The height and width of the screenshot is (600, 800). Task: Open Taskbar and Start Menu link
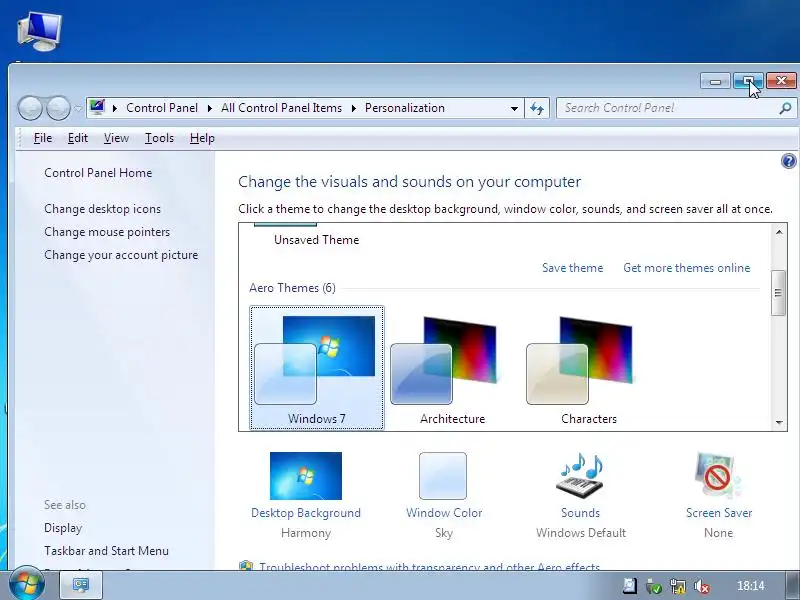click(106, 551)
